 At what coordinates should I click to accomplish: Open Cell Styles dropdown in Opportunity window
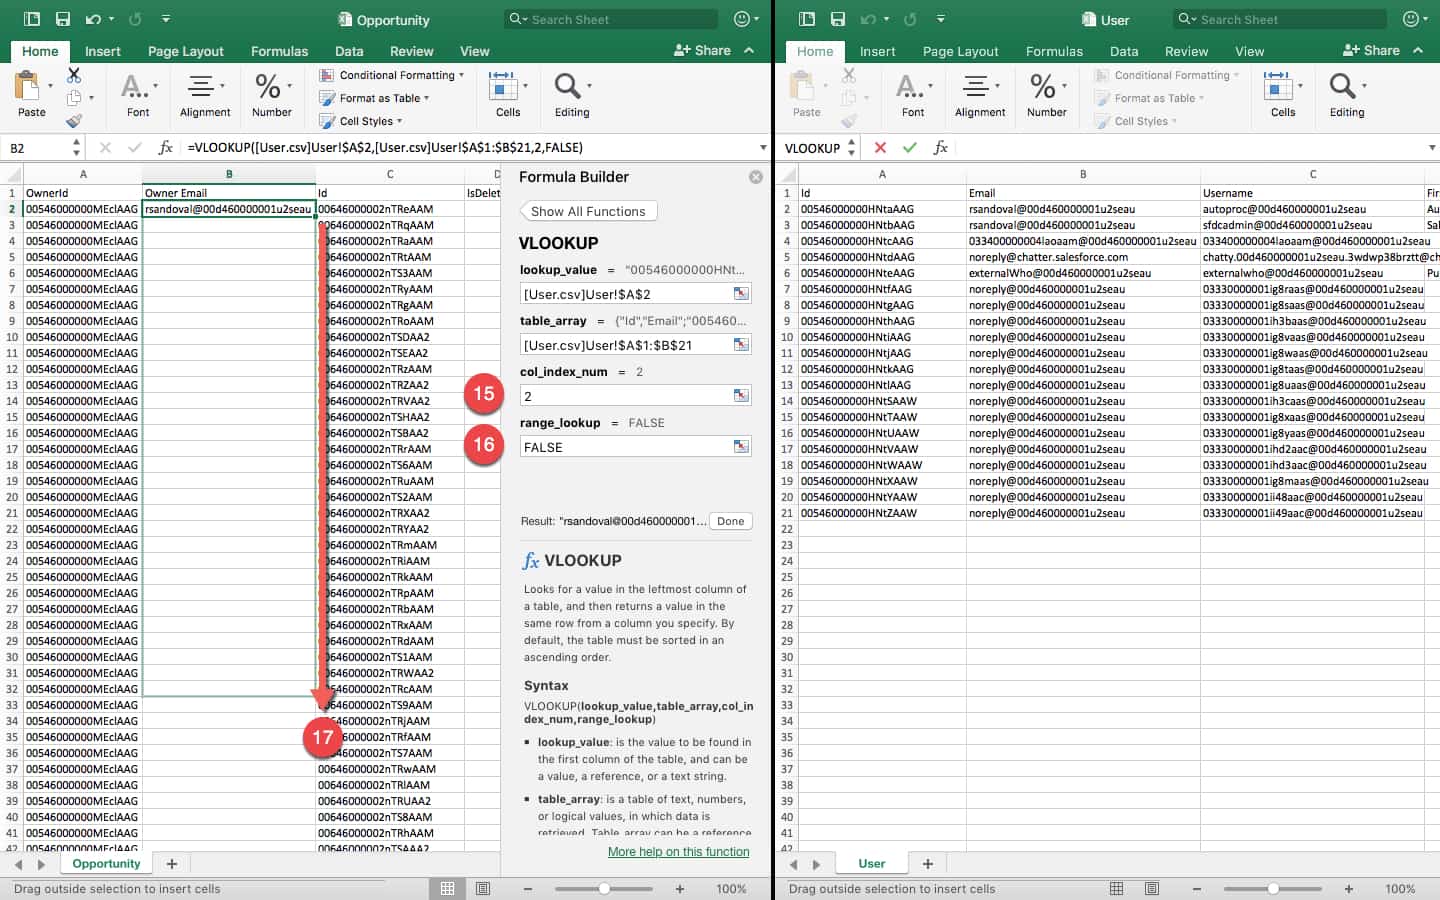pyautogui.click(x=366, y=121)
